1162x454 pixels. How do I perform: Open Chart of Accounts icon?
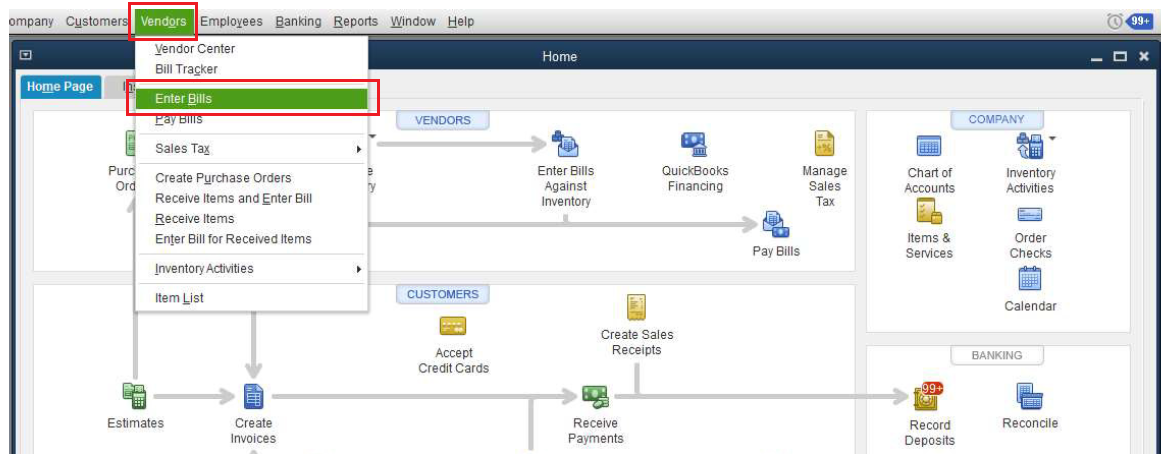pos(929,147)
